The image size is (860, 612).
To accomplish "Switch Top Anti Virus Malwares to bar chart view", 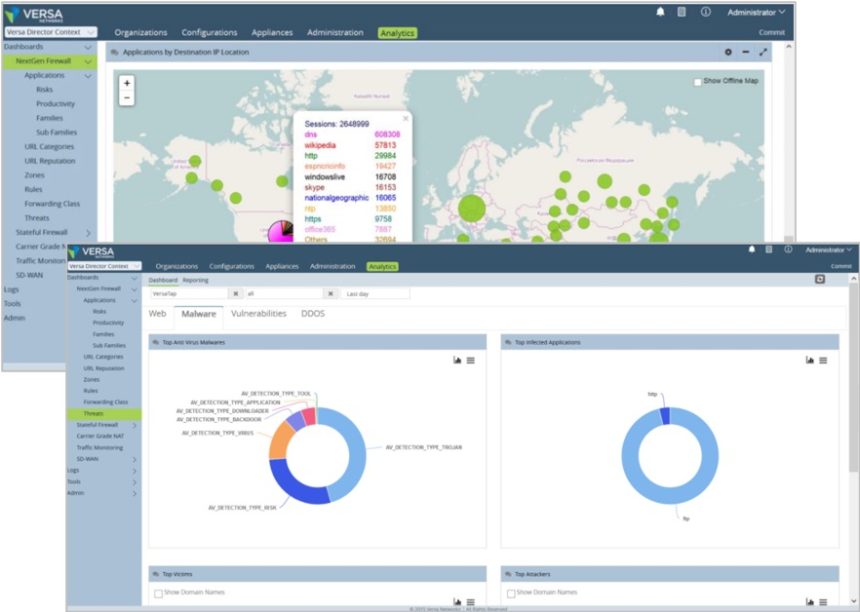I will pyautogui.click(x=456, y=358).
